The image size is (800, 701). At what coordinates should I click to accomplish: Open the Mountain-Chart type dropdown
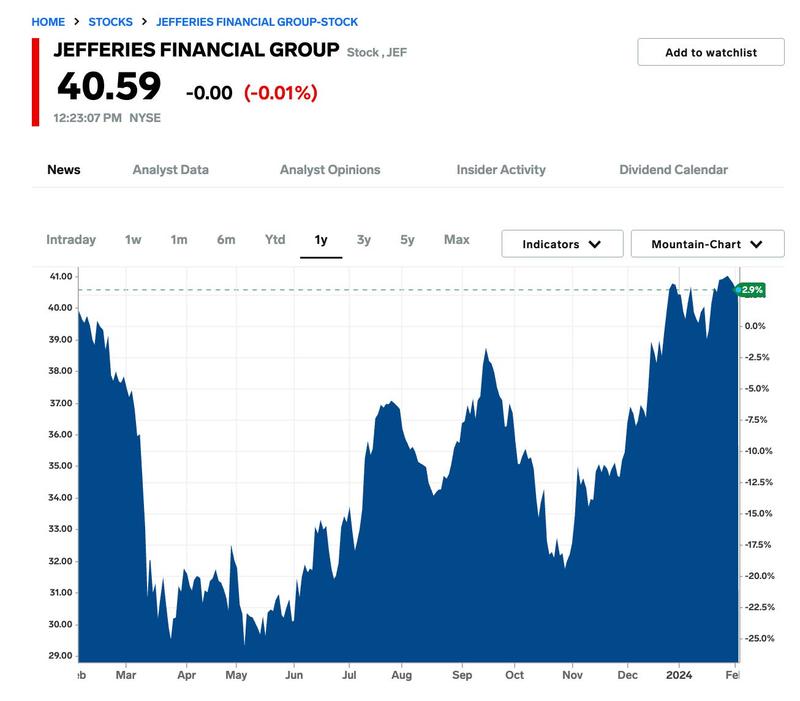pyautogui.click(x=707, y=244)
